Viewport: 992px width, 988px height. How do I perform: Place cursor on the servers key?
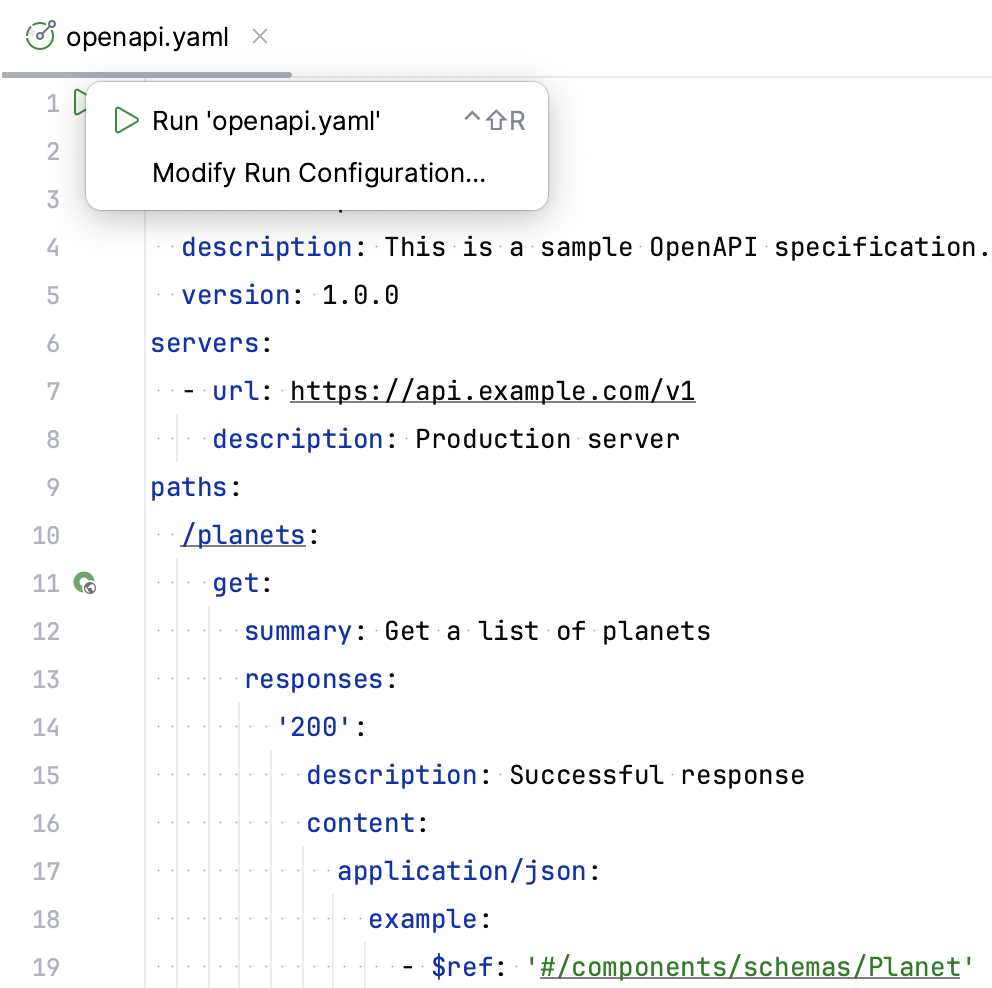click(x=205, y=343)
